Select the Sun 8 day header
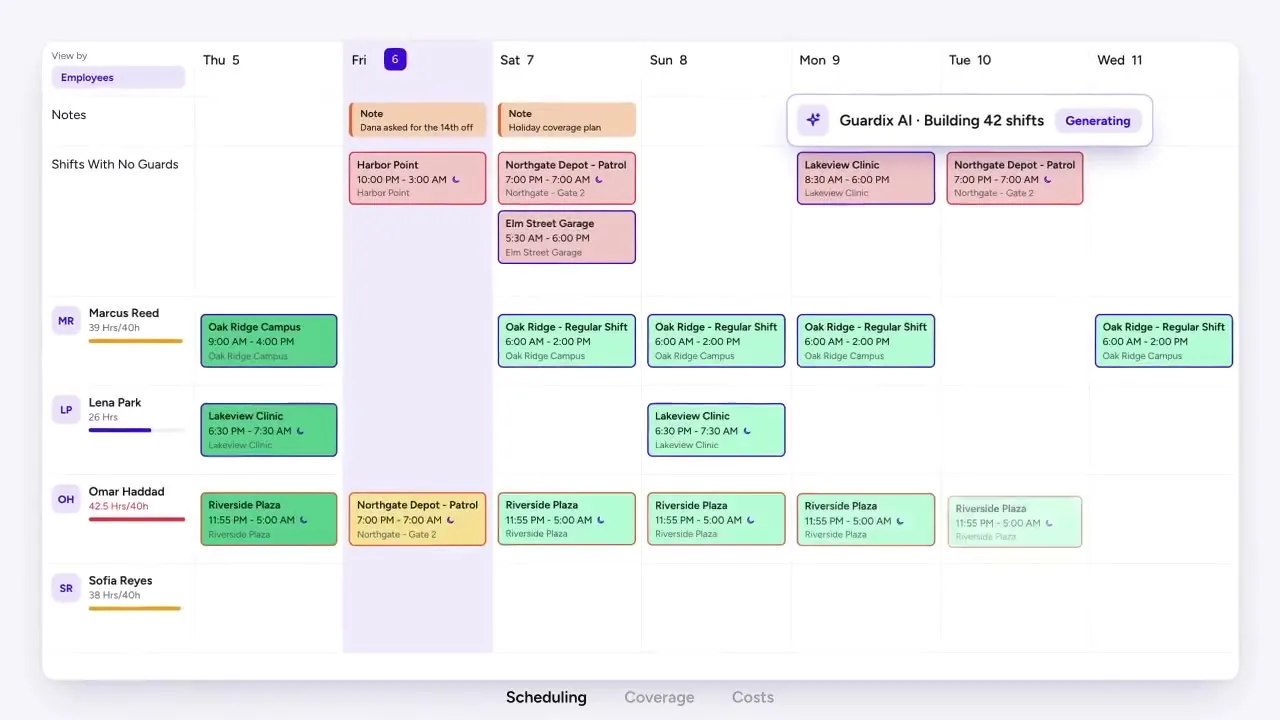Screen dimensions: 1280x720 [x=668, y=60]
